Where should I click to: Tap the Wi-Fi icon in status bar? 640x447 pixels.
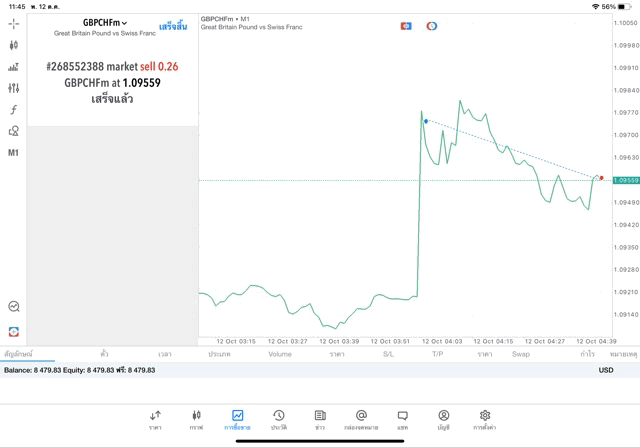[x=596, y=7]
